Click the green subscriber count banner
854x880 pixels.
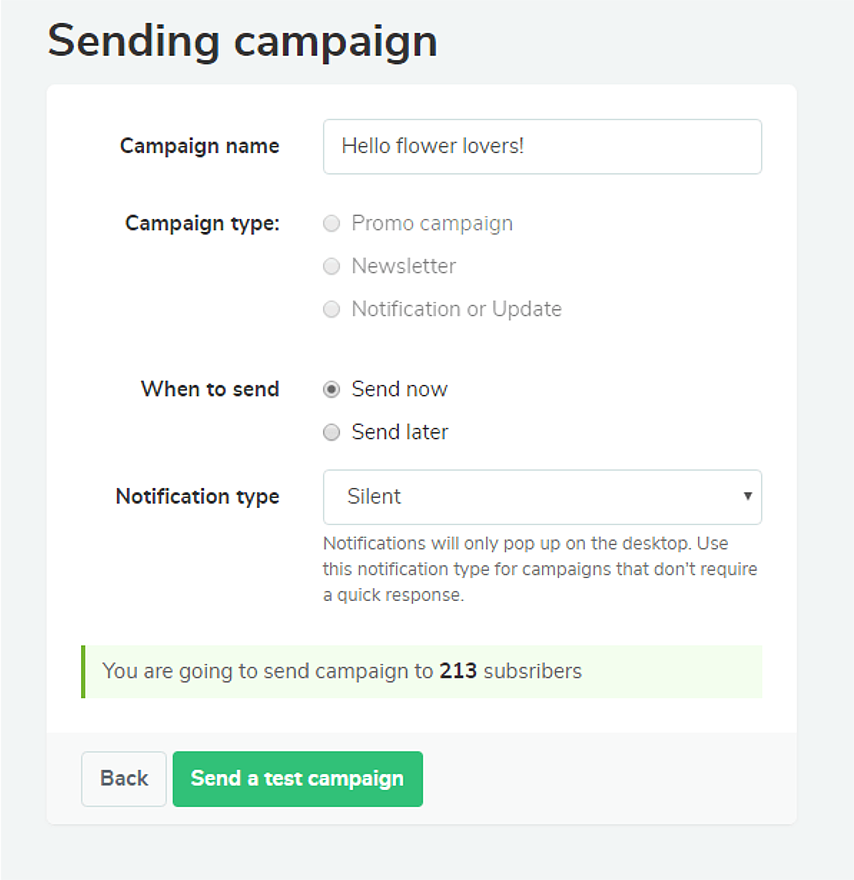(x=421, y=672)
